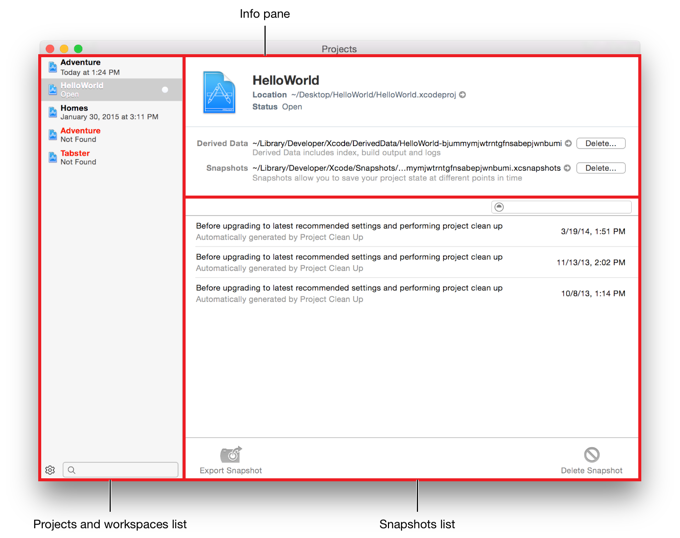Click the open-status dot on HelloWorld row
Image resolution: width=680 pixels, height=538 pixels.
(165, 90)
